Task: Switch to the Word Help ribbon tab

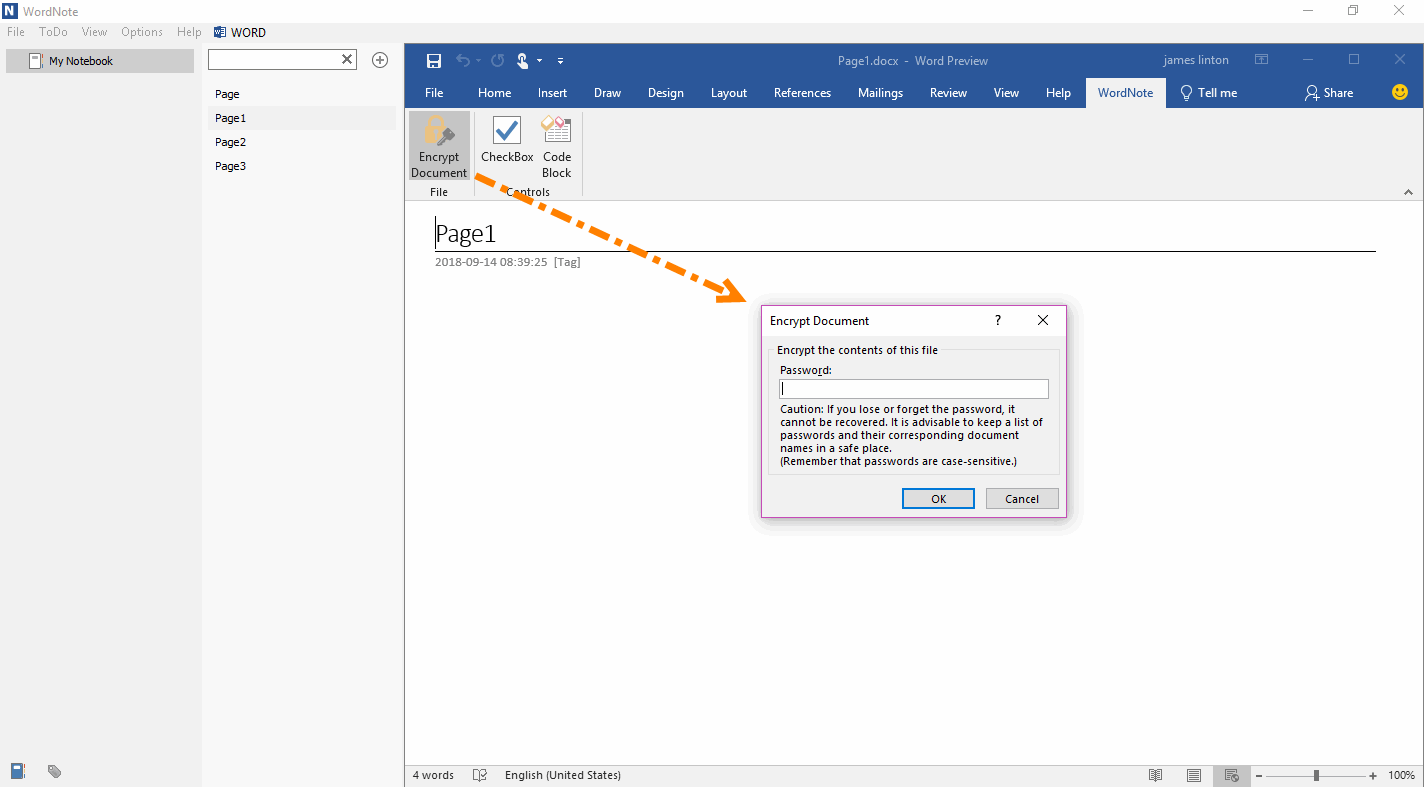Action: [1058, 93]
